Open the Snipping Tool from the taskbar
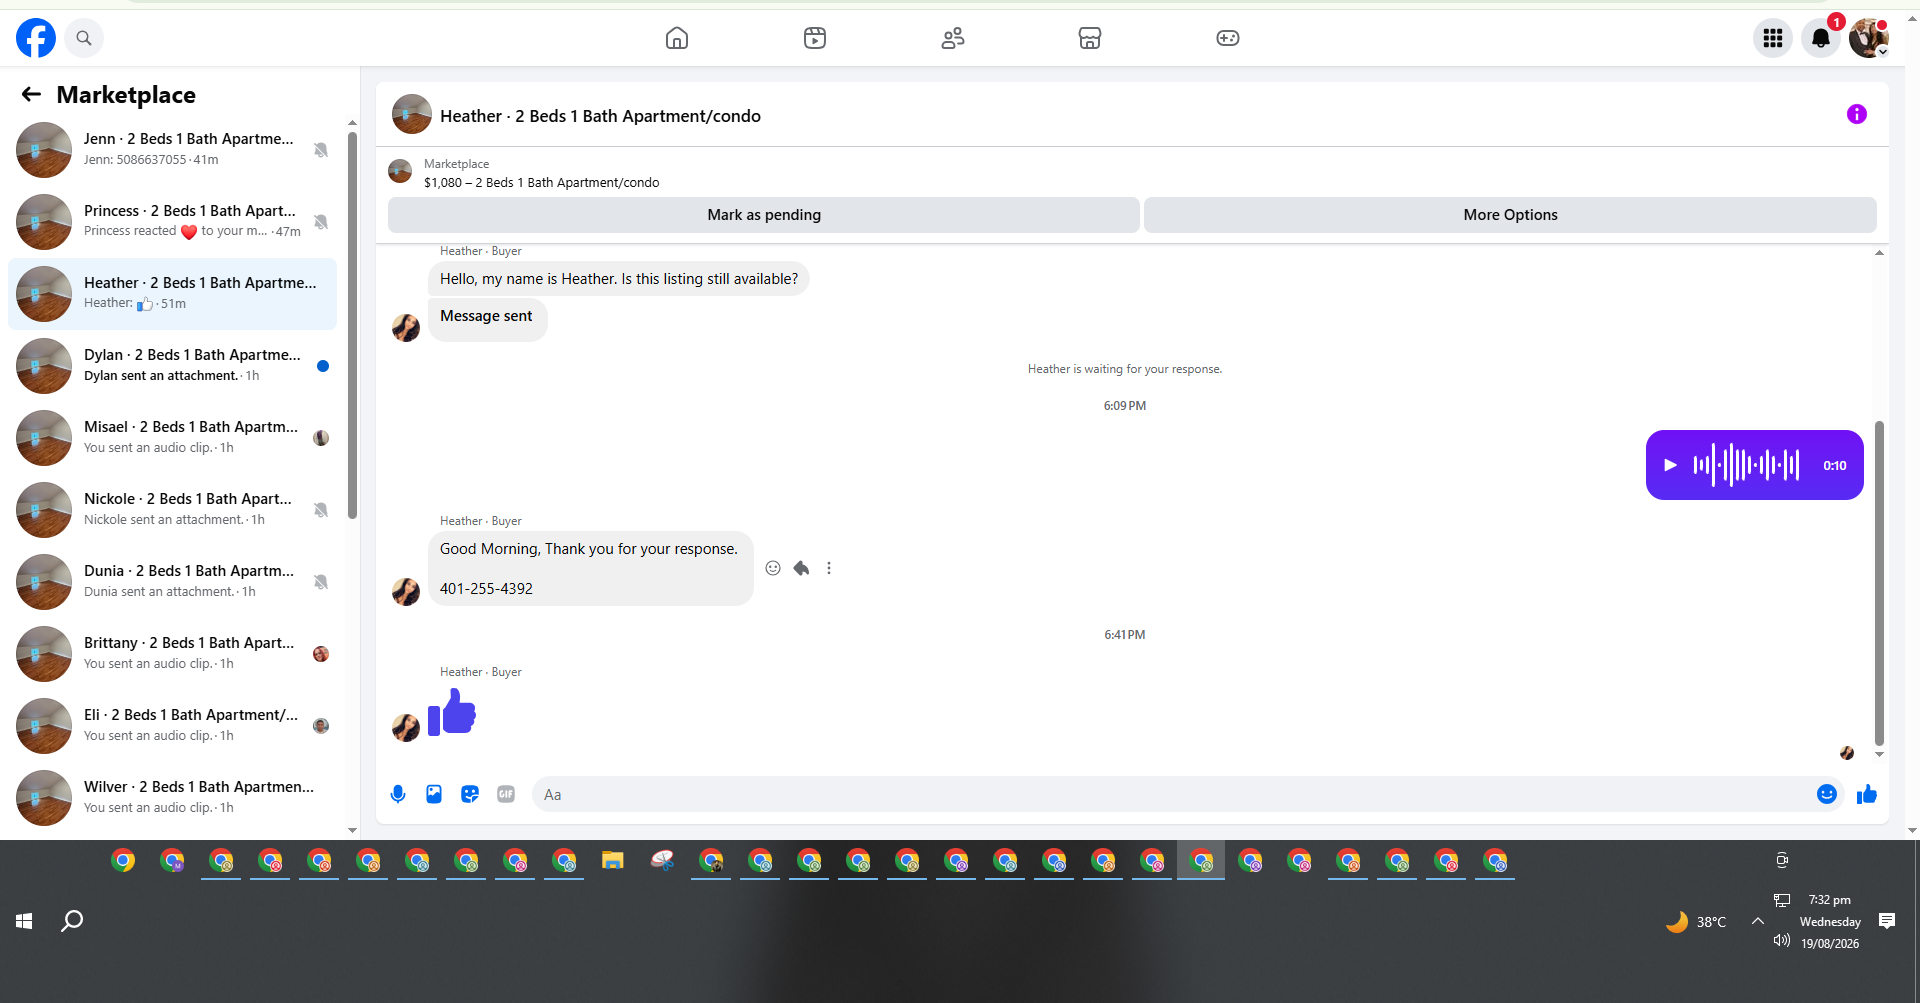 coord(662,861)
